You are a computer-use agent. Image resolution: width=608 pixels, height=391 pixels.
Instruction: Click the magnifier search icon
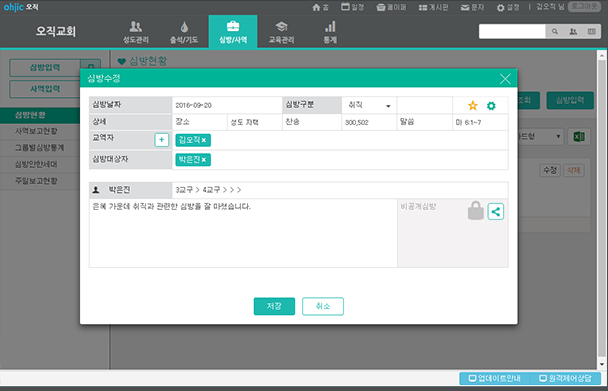tap(555, 31)
